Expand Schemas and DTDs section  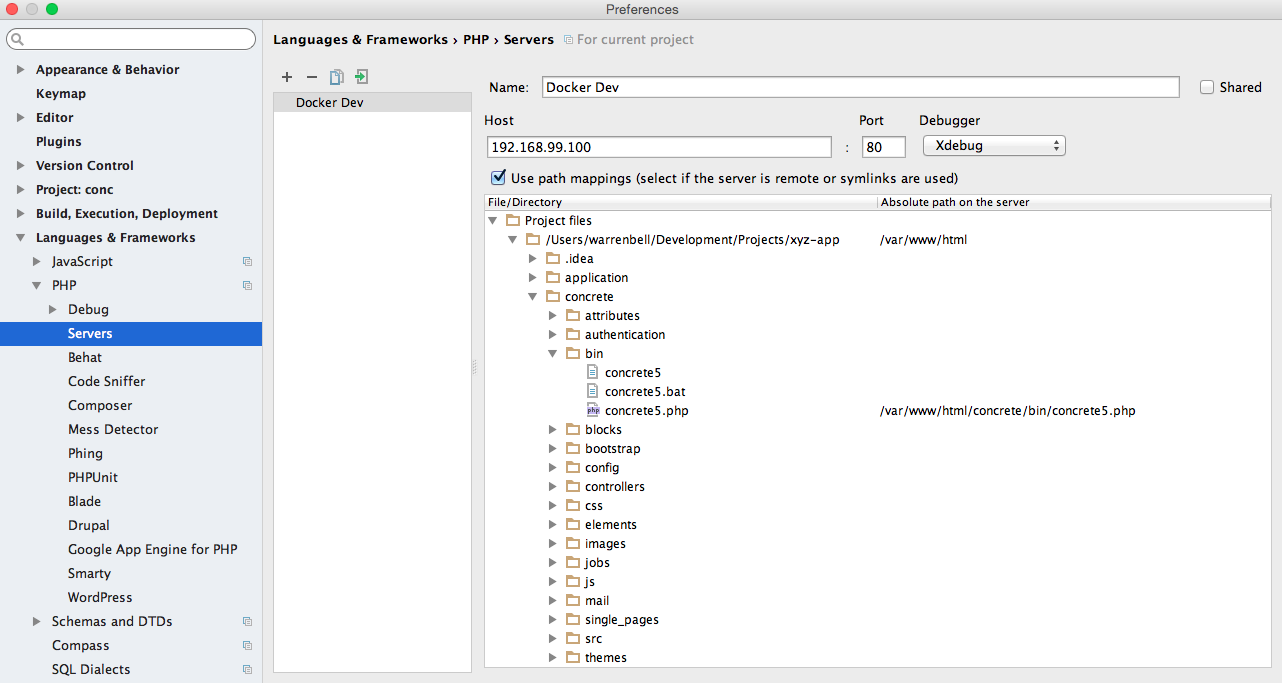[x=37, y=622]
